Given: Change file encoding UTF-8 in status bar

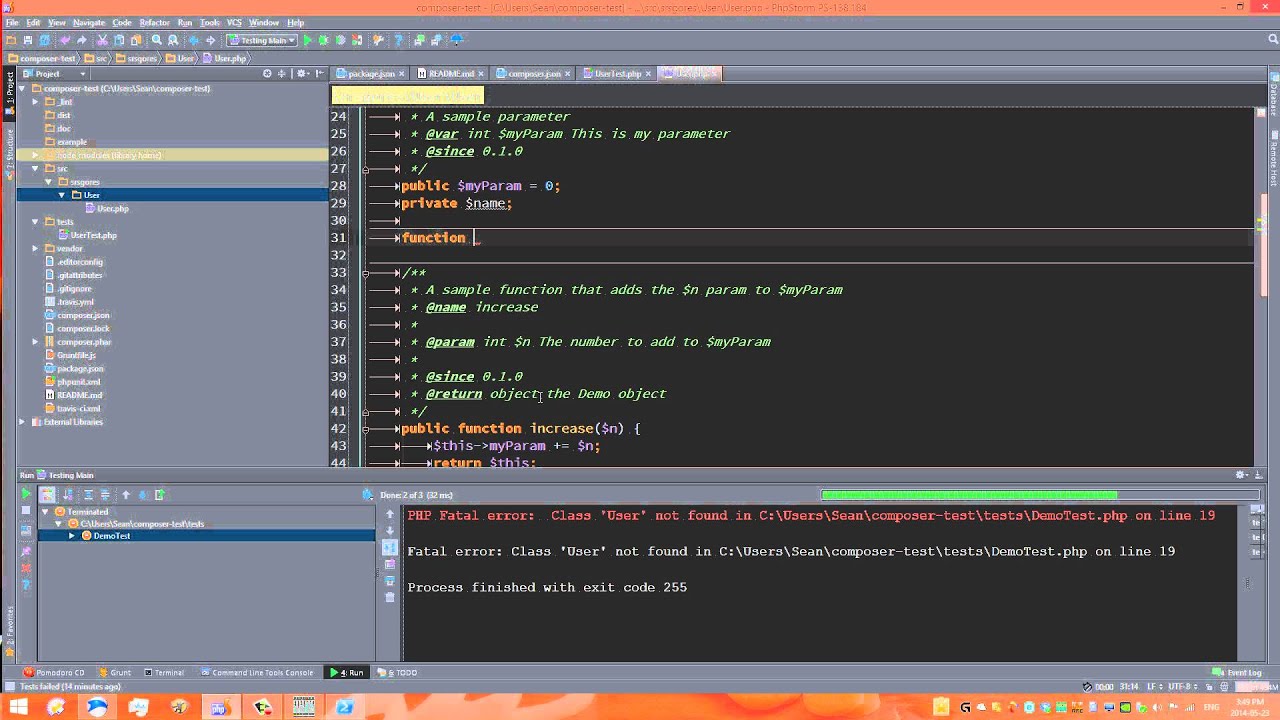Looking at the screenshot, I should 1182,687.
